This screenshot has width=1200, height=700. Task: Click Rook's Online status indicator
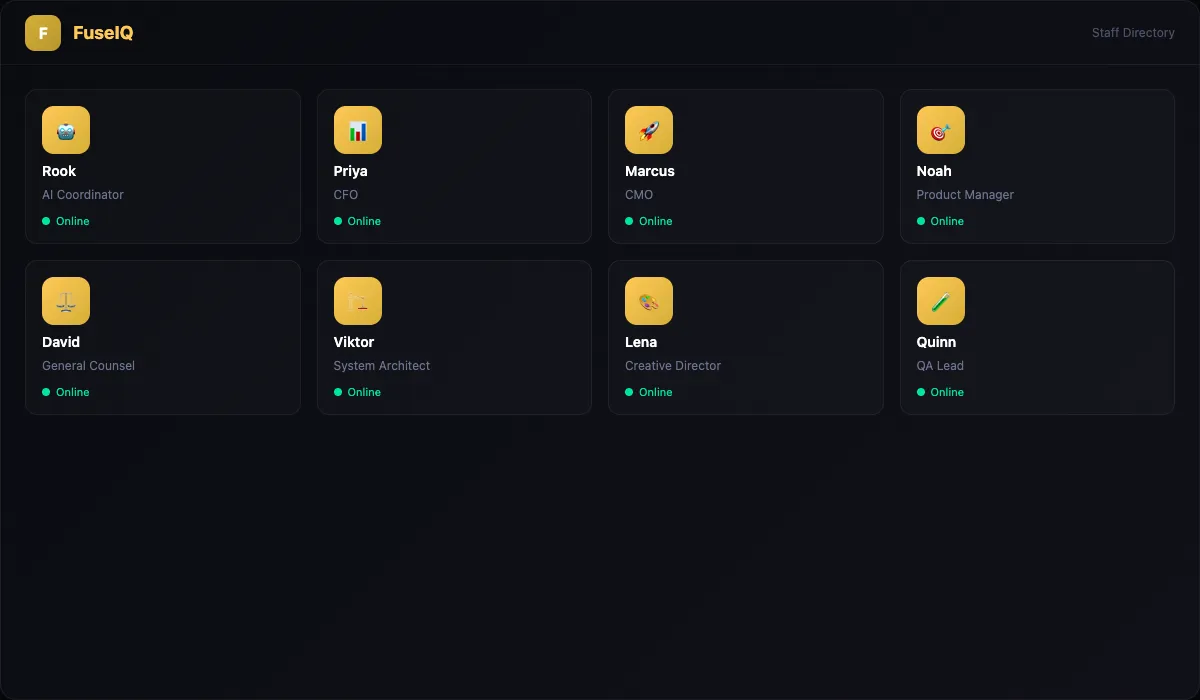(66, 221)
